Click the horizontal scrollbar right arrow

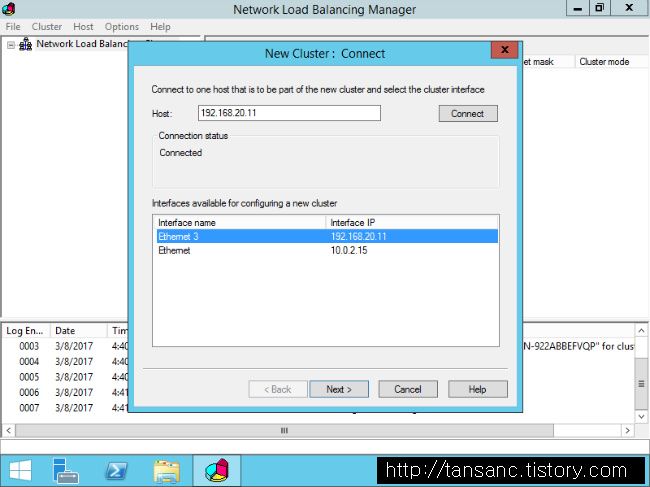pos(628,431)
